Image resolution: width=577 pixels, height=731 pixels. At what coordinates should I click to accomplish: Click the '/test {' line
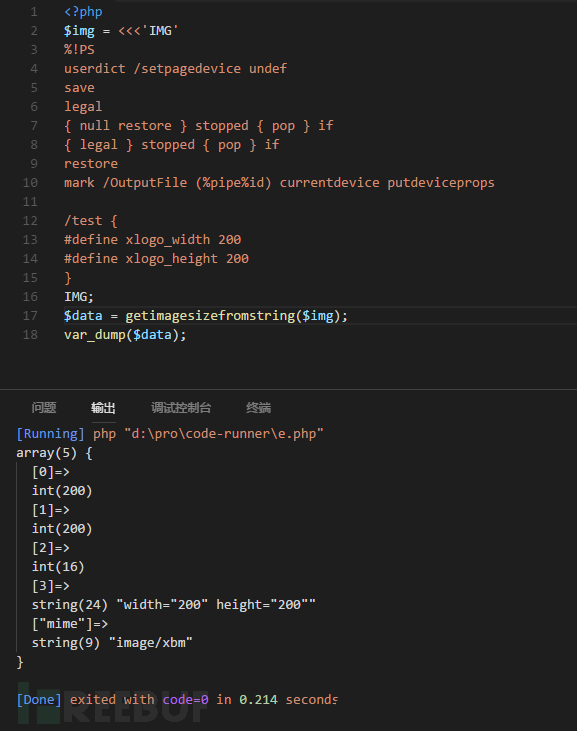[91, 221]
